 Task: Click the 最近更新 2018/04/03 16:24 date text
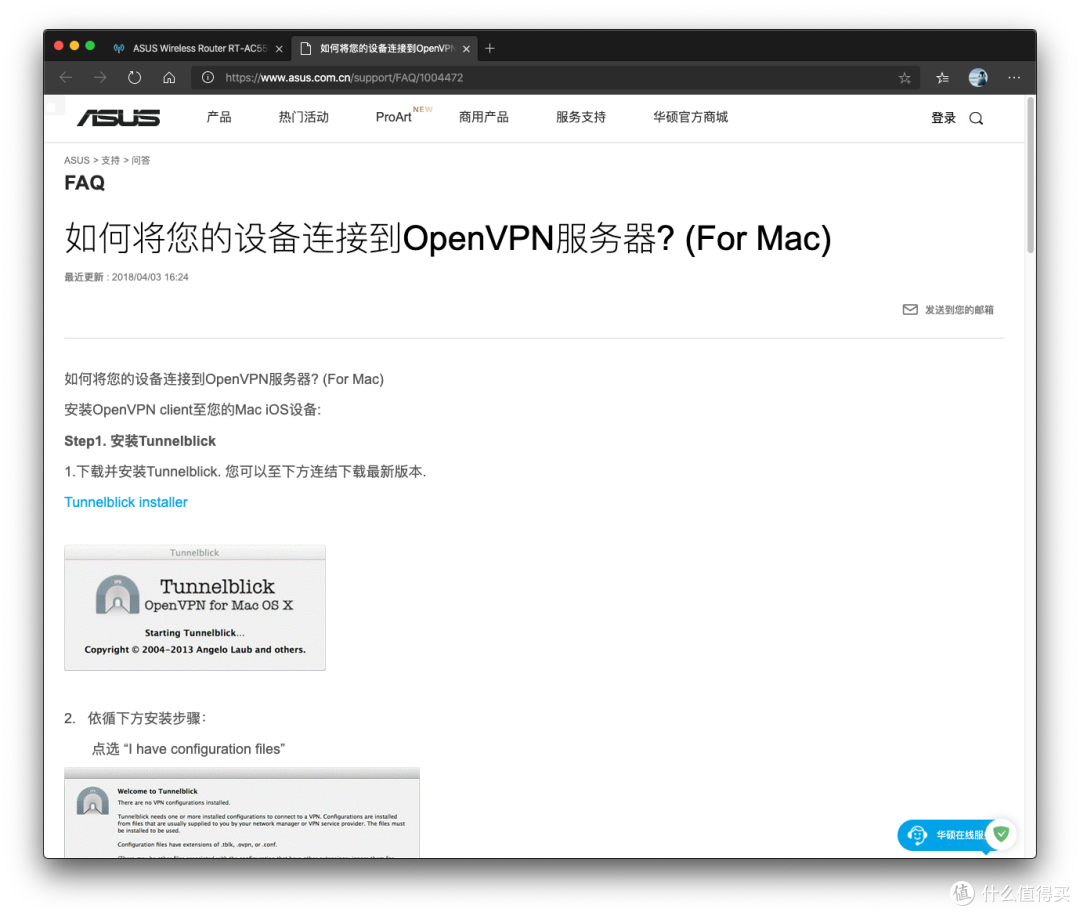tap(126, 277)
